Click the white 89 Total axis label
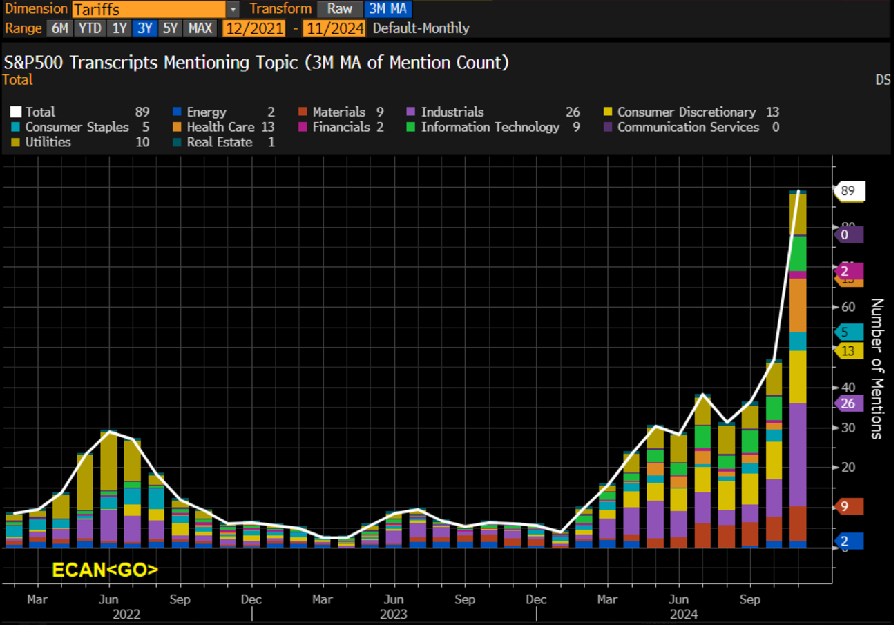 [849, 191]
